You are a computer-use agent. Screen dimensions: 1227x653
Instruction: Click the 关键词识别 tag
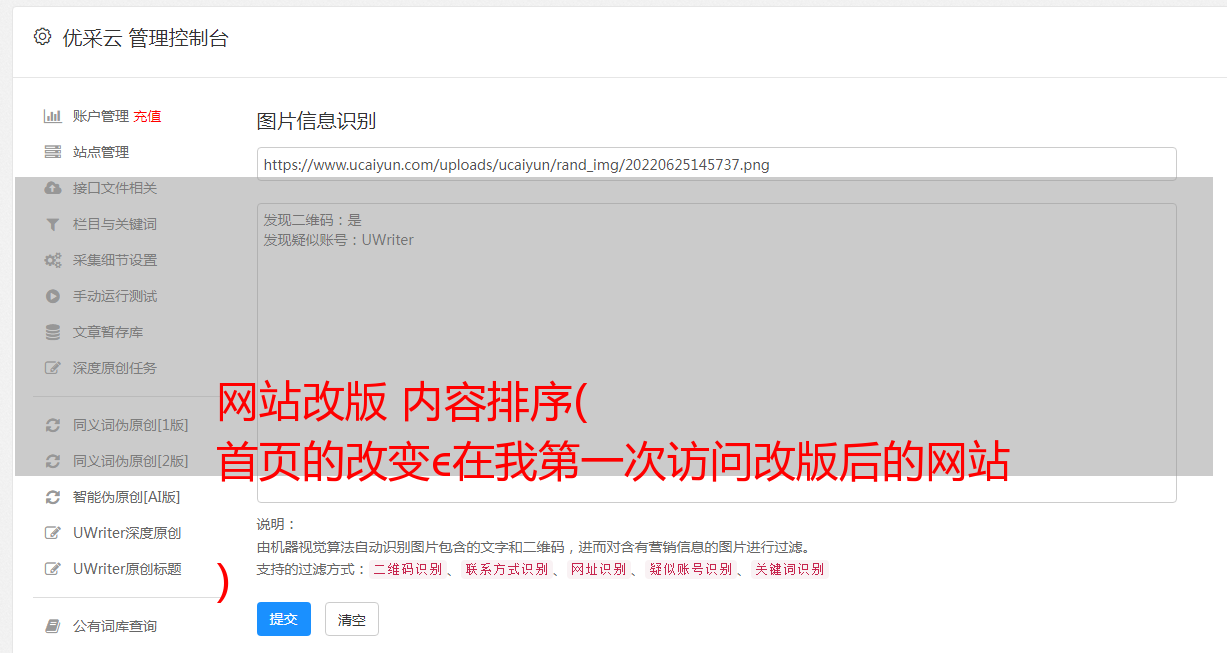pyautogui.click(x=789, y=569)
